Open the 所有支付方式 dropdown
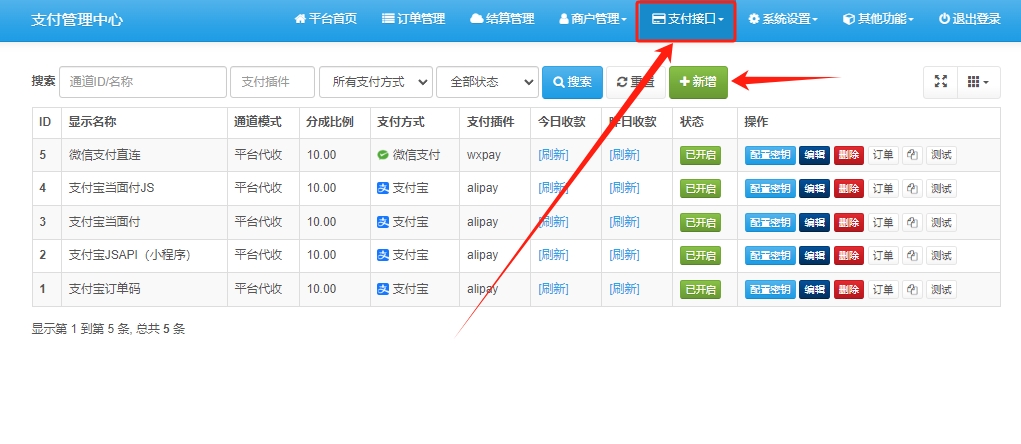This screenshot has height=444, width=1021. 376,82
